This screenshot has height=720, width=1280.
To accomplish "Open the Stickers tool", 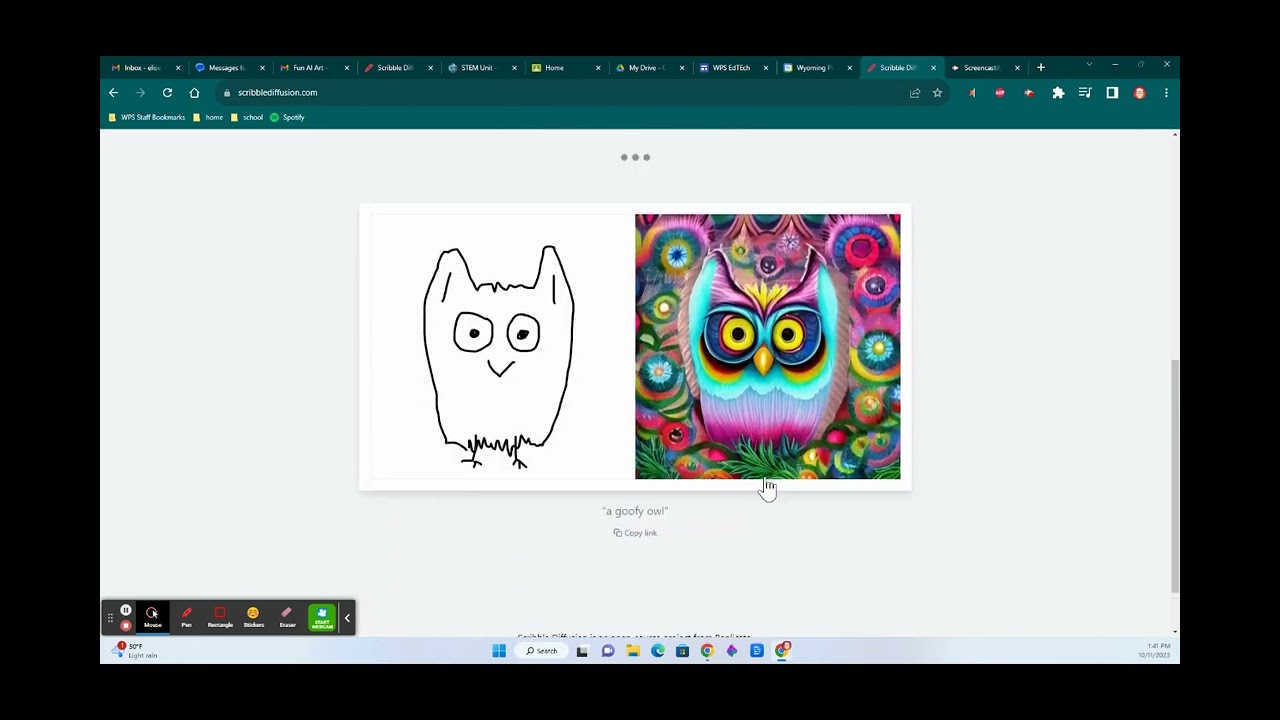I will pos(253,617).
